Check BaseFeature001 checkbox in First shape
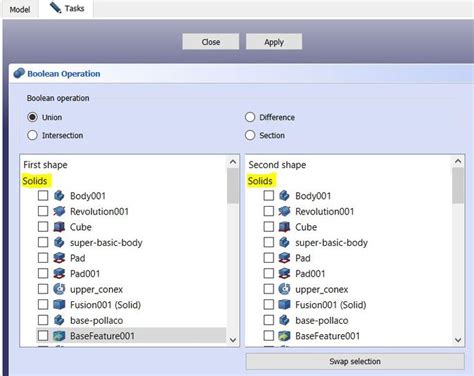Image resolution: width=474 pixels, height=376 pixels. tap(43, 336)
